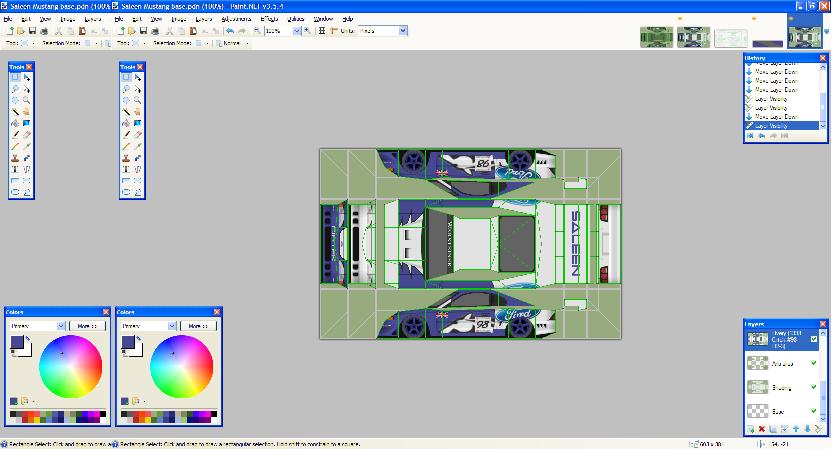Click the Layers panel scrollbar
The image size is (832, 449).
tap(823, 376)
